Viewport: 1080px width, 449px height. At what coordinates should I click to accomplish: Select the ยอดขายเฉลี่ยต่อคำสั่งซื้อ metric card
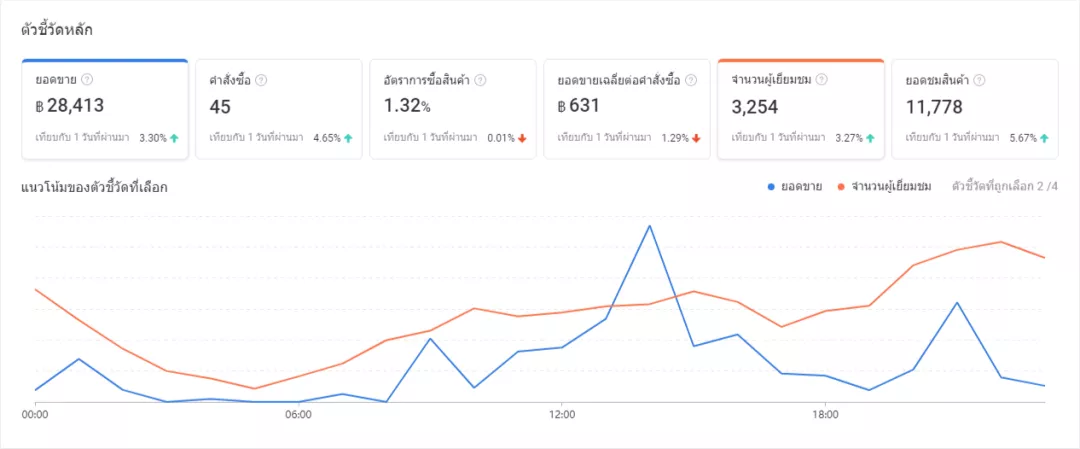(x=626, y=109)
